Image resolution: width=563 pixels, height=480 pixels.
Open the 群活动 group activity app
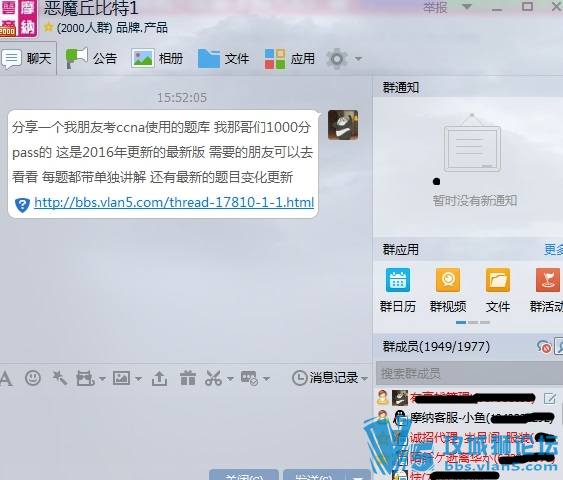(546, 290)
